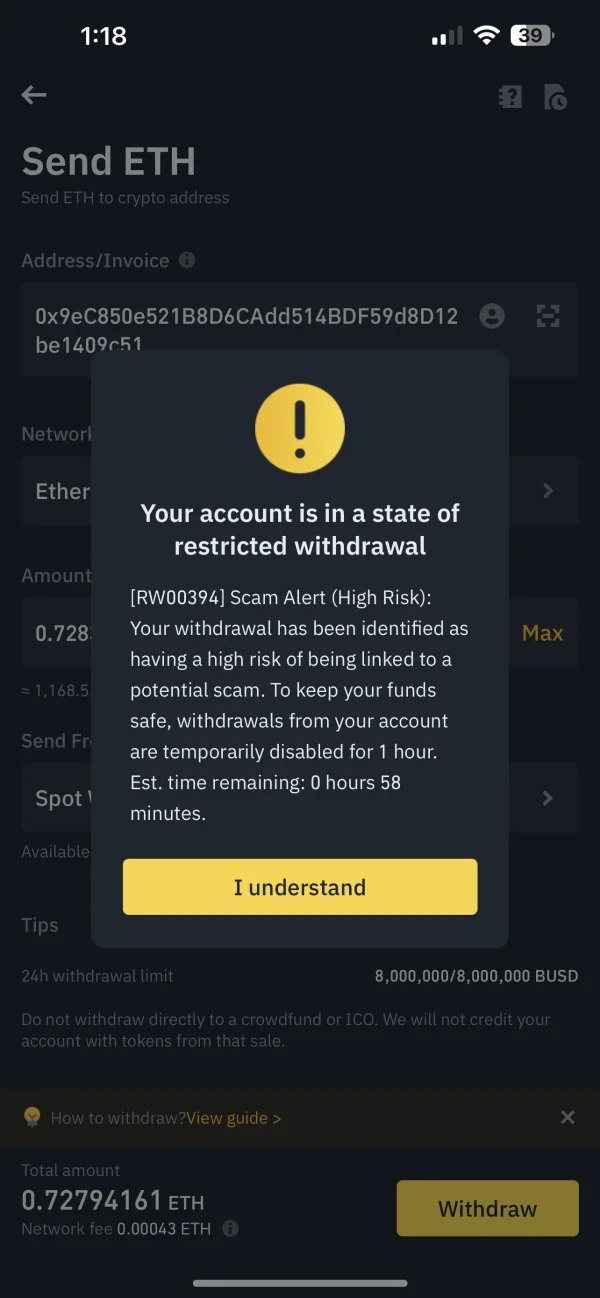Tap the lightbulb tip icon
The height and width of the screenshot is (1298, 600).
(x=32, y=1117)
